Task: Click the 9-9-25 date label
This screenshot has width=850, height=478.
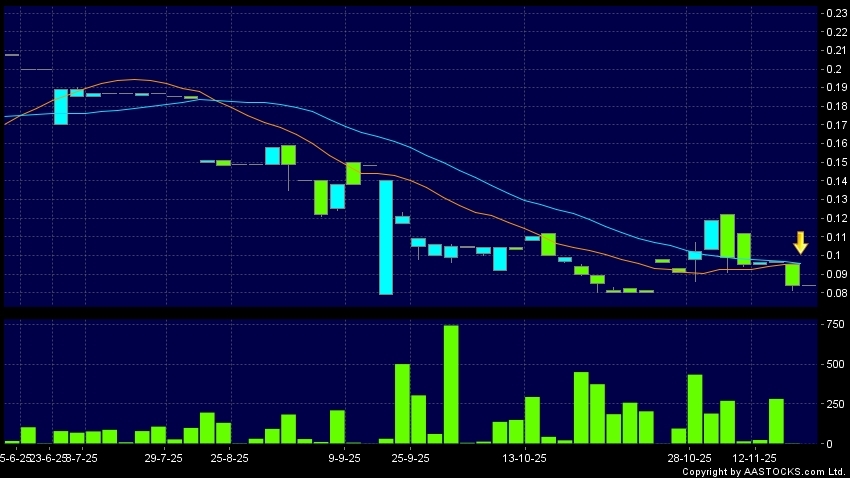Action: [344, 457]
